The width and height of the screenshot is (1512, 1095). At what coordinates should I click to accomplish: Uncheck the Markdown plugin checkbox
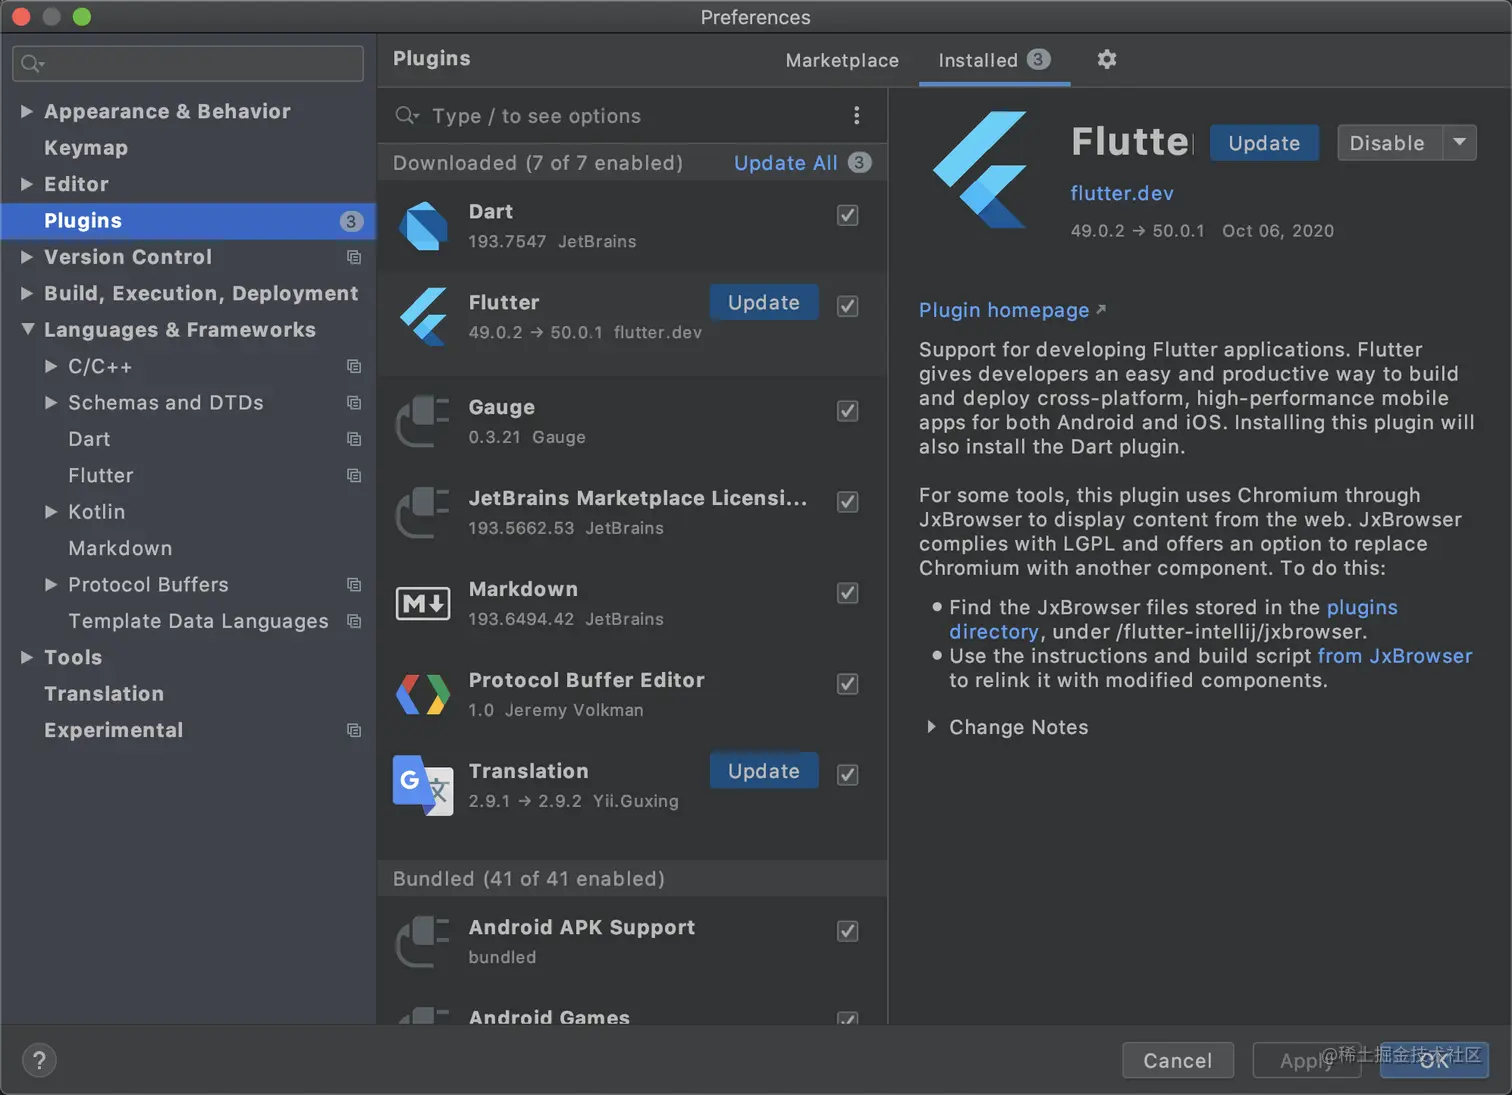(x=847, y=593)
